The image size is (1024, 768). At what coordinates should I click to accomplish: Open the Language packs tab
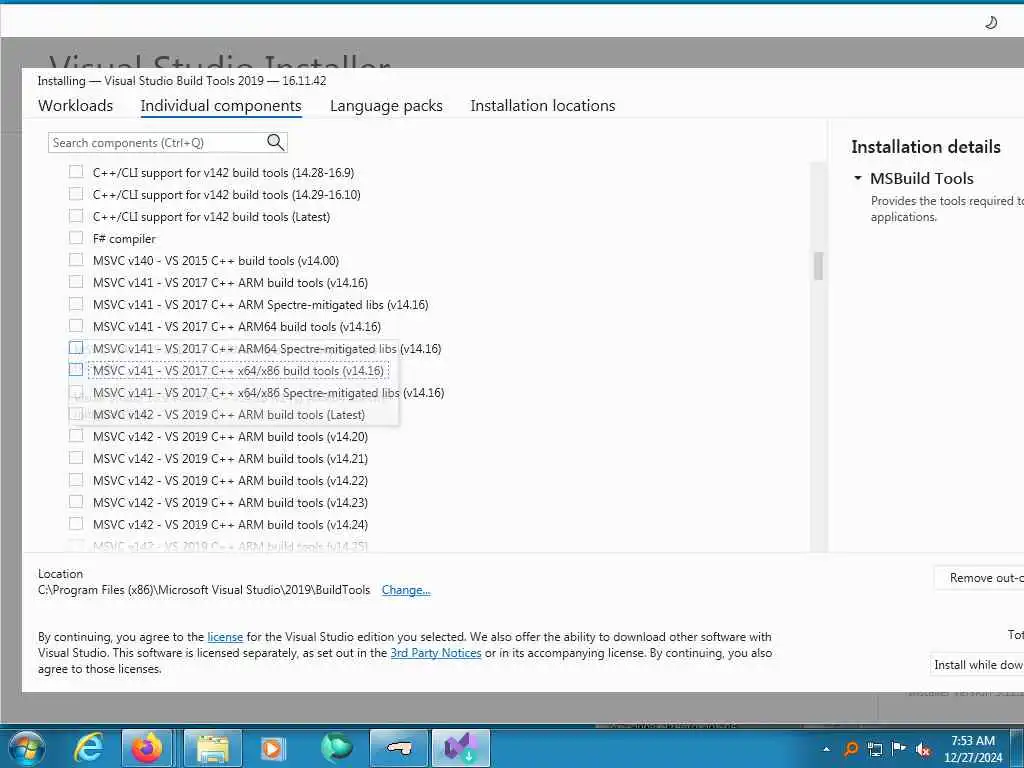pos(386,106)
